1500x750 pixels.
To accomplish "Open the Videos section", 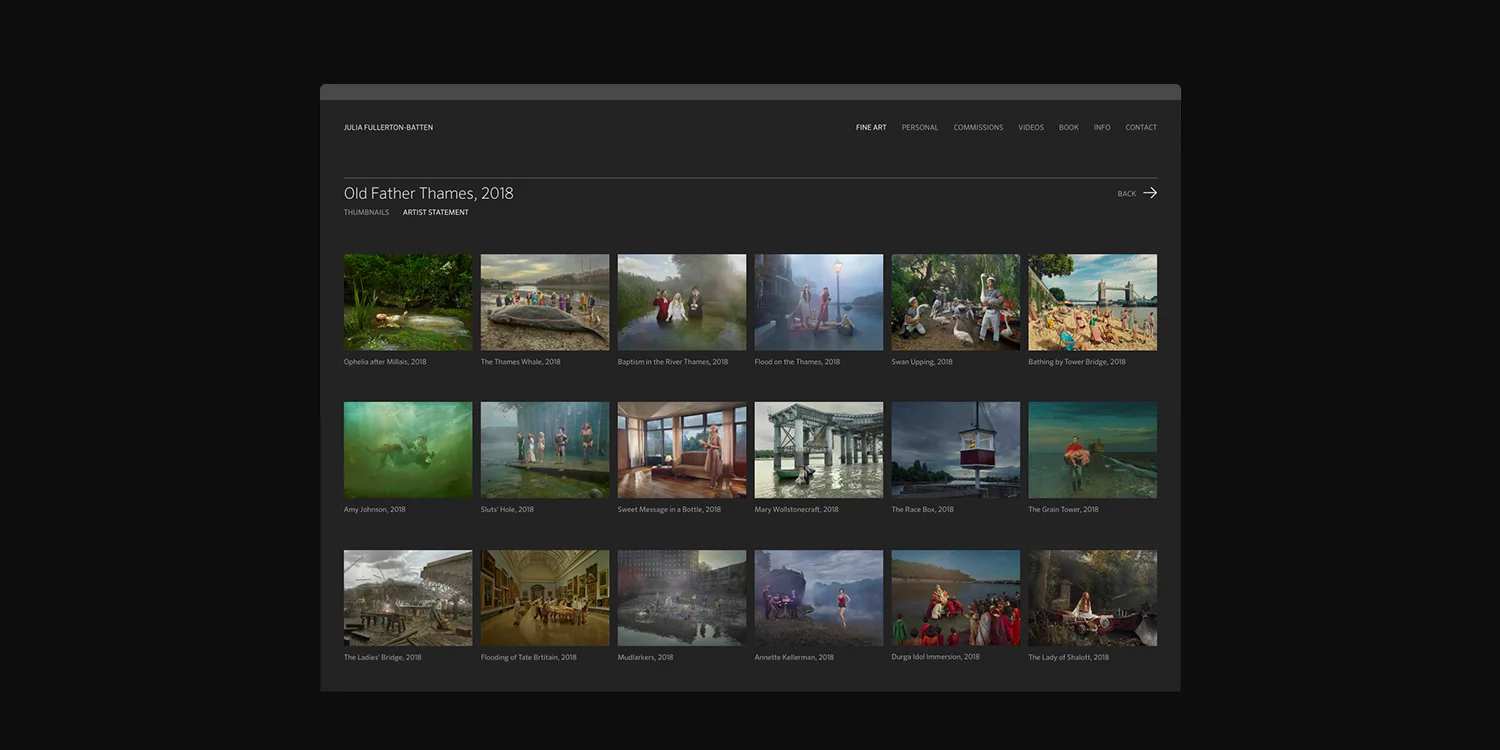I will pos(1031,128).
